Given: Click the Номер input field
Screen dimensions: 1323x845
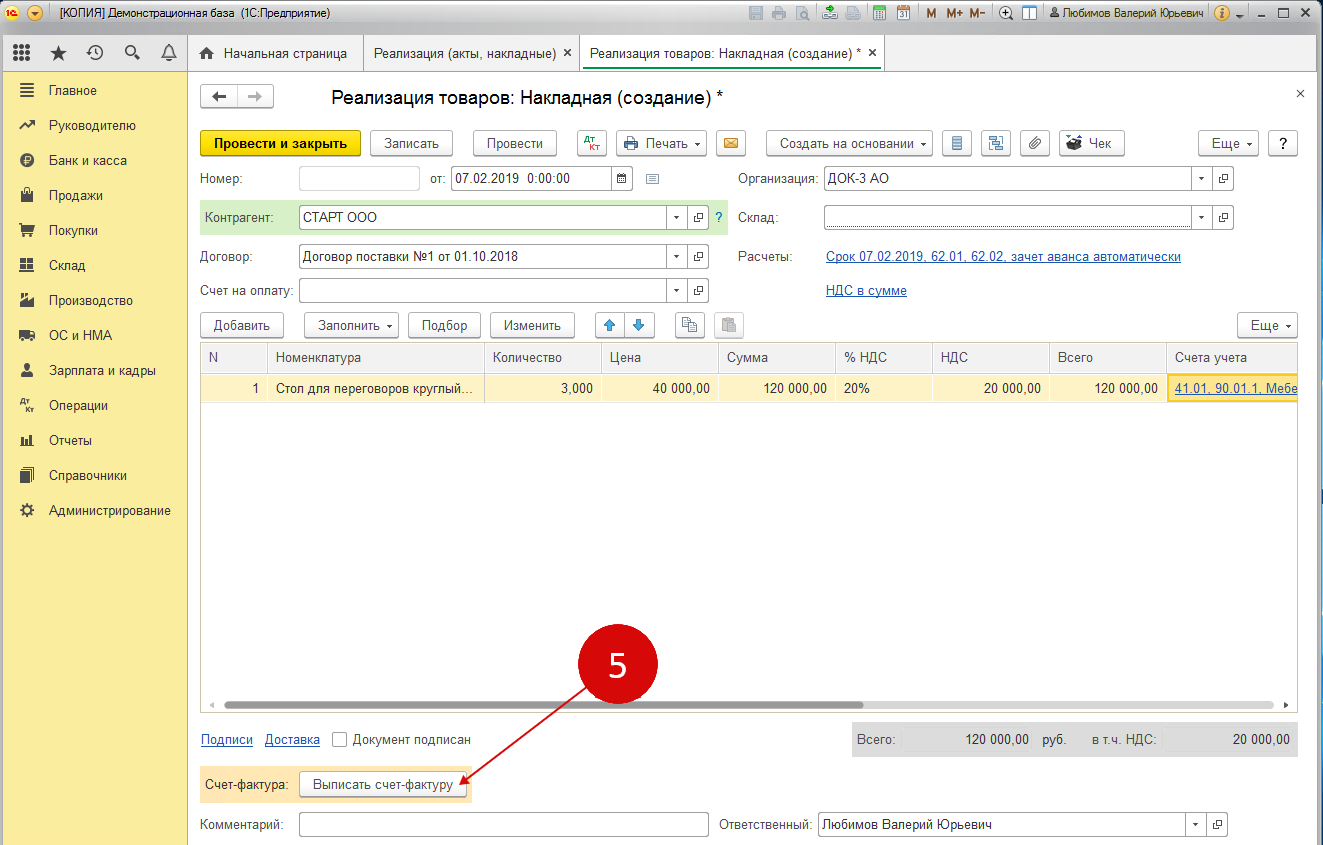Looking at the screenshot, I should point(359,179).
